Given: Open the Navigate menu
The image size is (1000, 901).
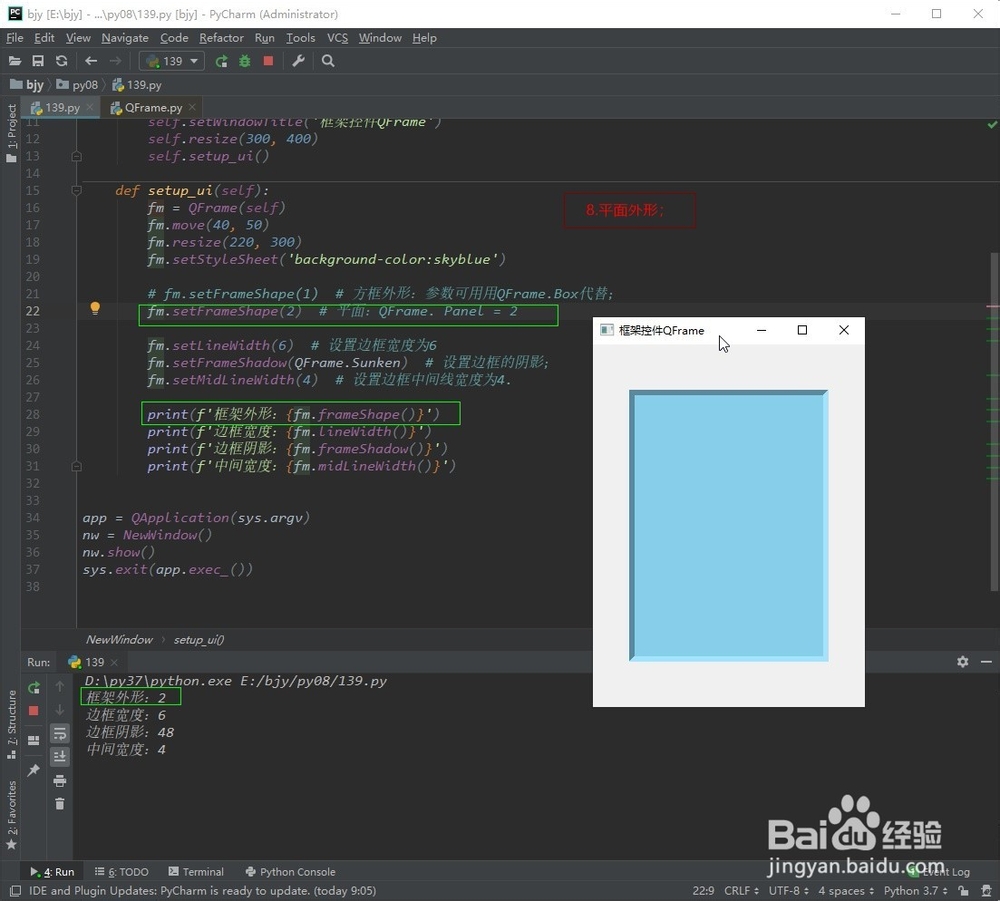Looking at the screenshot, I should 125,38.
